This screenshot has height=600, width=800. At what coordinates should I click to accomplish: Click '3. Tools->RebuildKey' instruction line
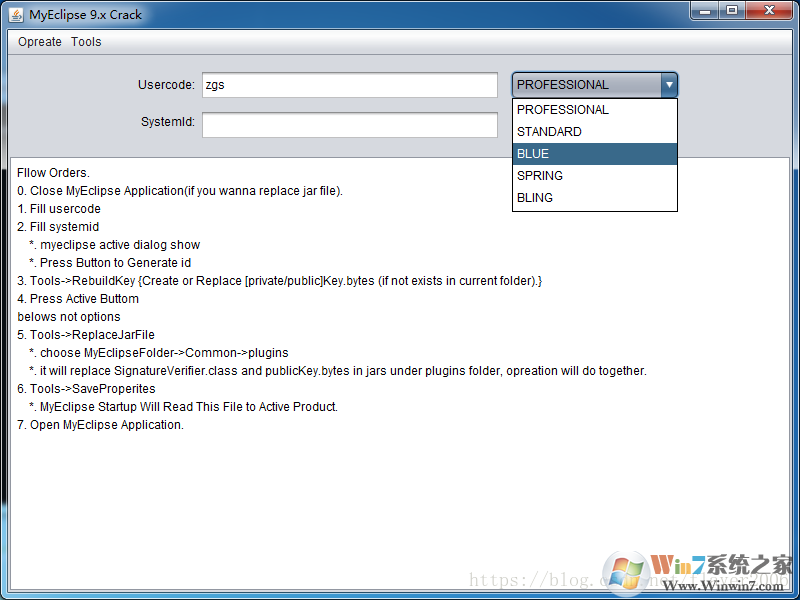pos(280,281)
